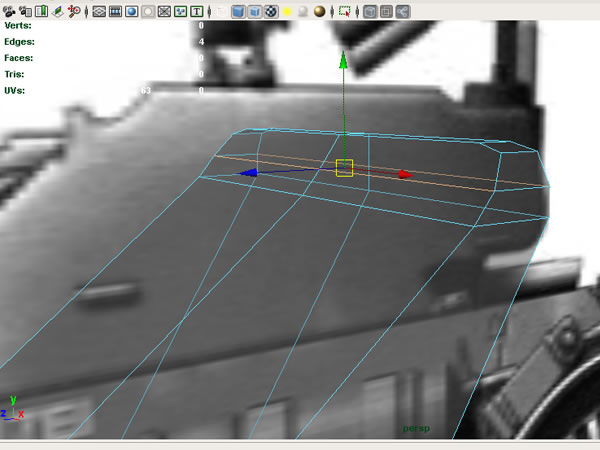600x450 pixels.
Task: Toggle Wireframe on Shaded cube icon
Action: click(x=254, y=11)
